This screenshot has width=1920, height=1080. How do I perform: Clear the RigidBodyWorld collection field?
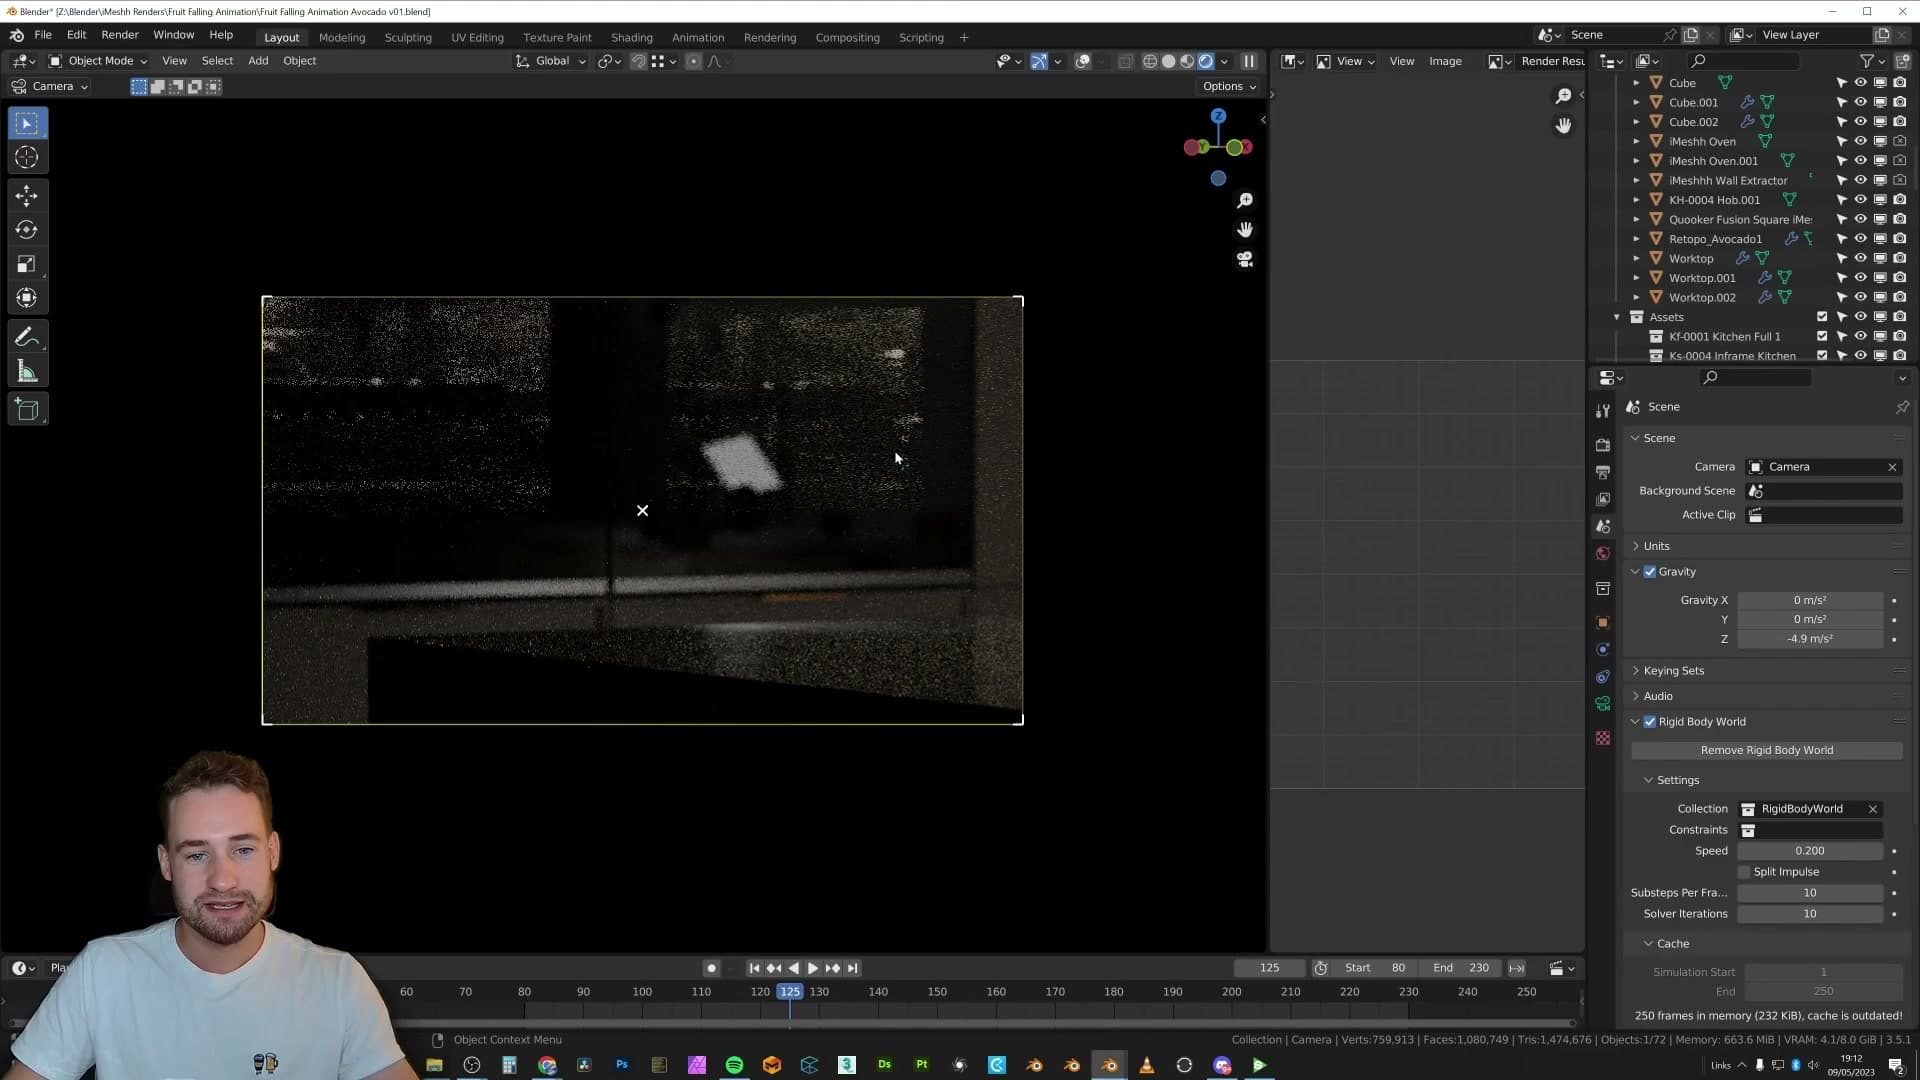[x=1873, y=809]
